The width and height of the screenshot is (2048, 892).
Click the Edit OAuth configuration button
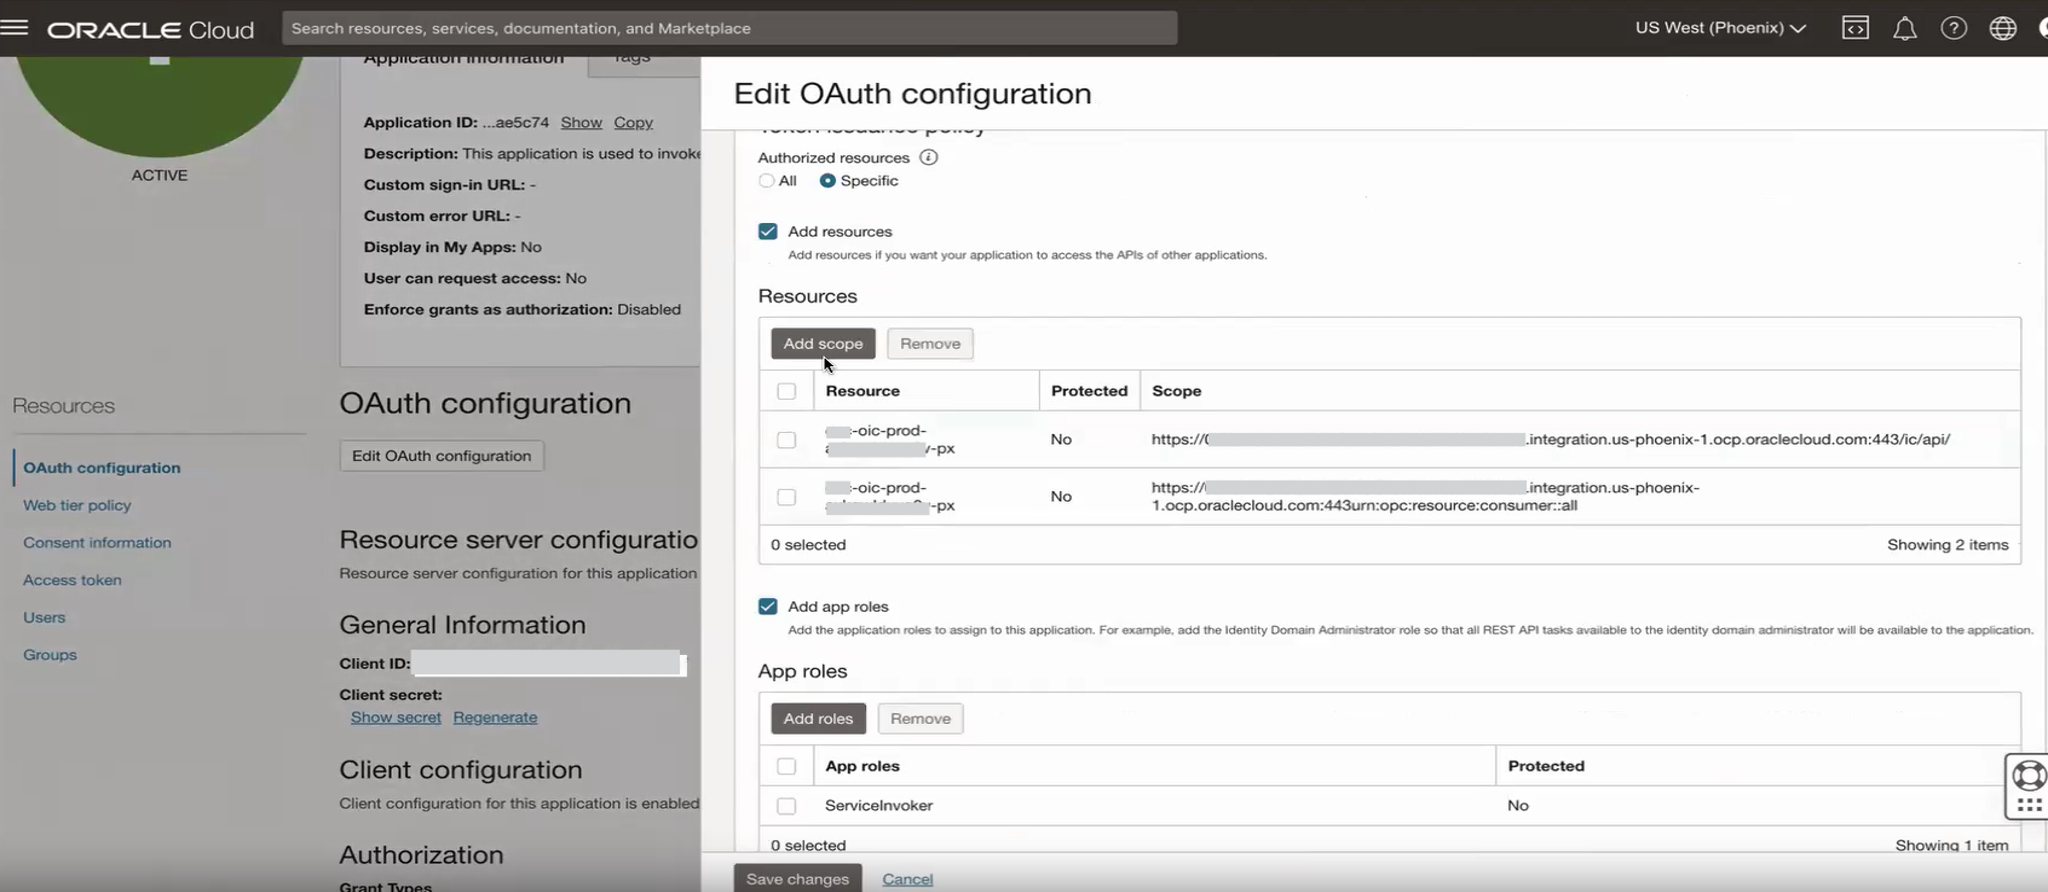pyautogui.click(x=441, y=456)
